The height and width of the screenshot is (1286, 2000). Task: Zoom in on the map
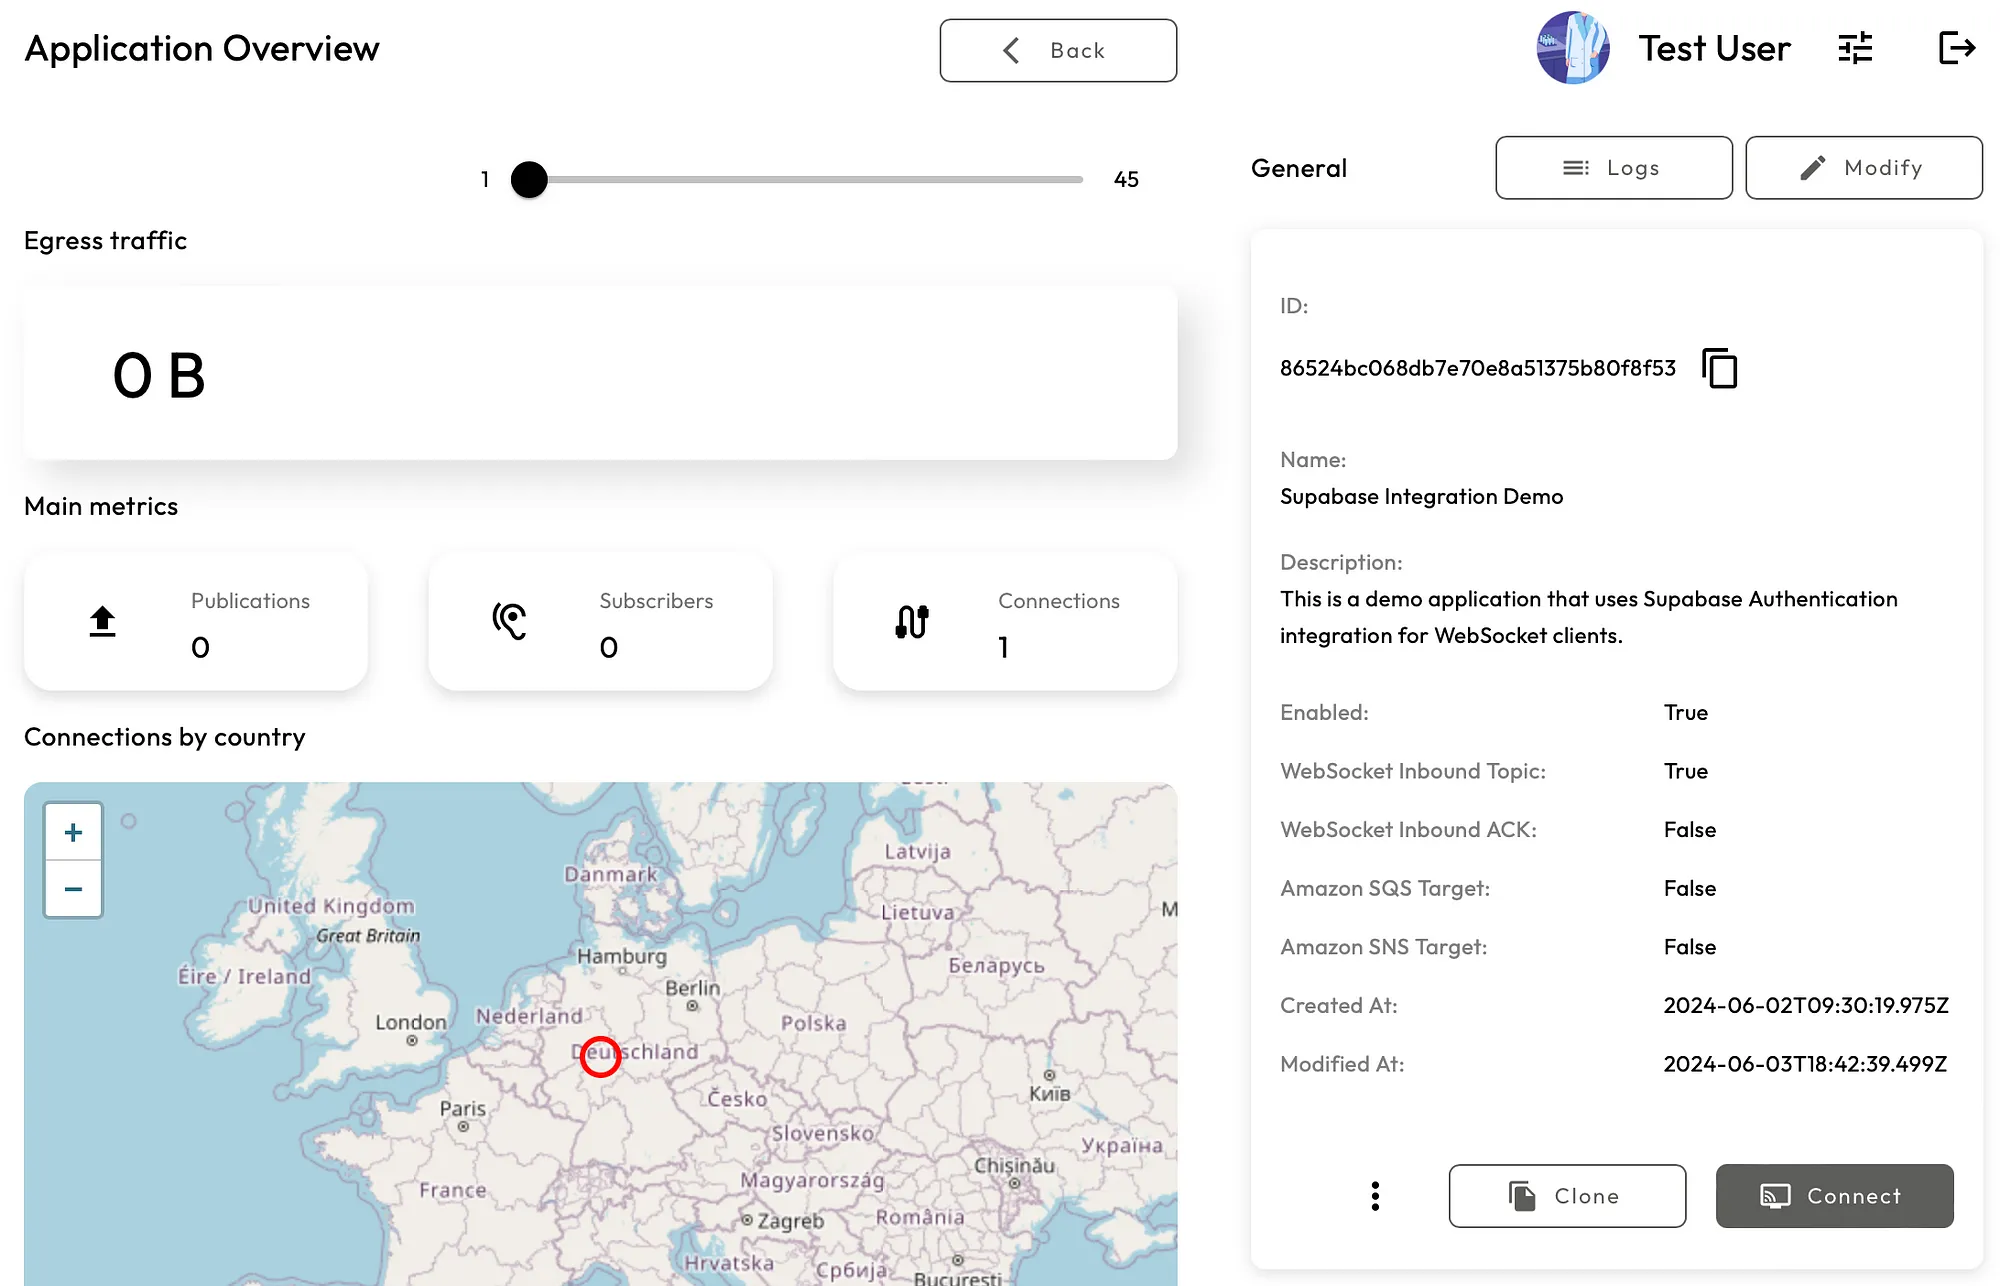(73, 832)
